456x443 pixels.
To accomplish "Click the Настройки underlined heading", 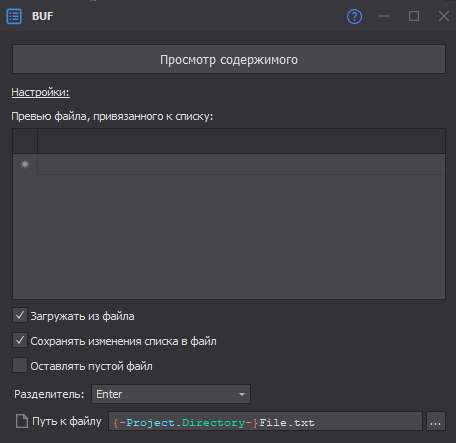I will [41, 92].
